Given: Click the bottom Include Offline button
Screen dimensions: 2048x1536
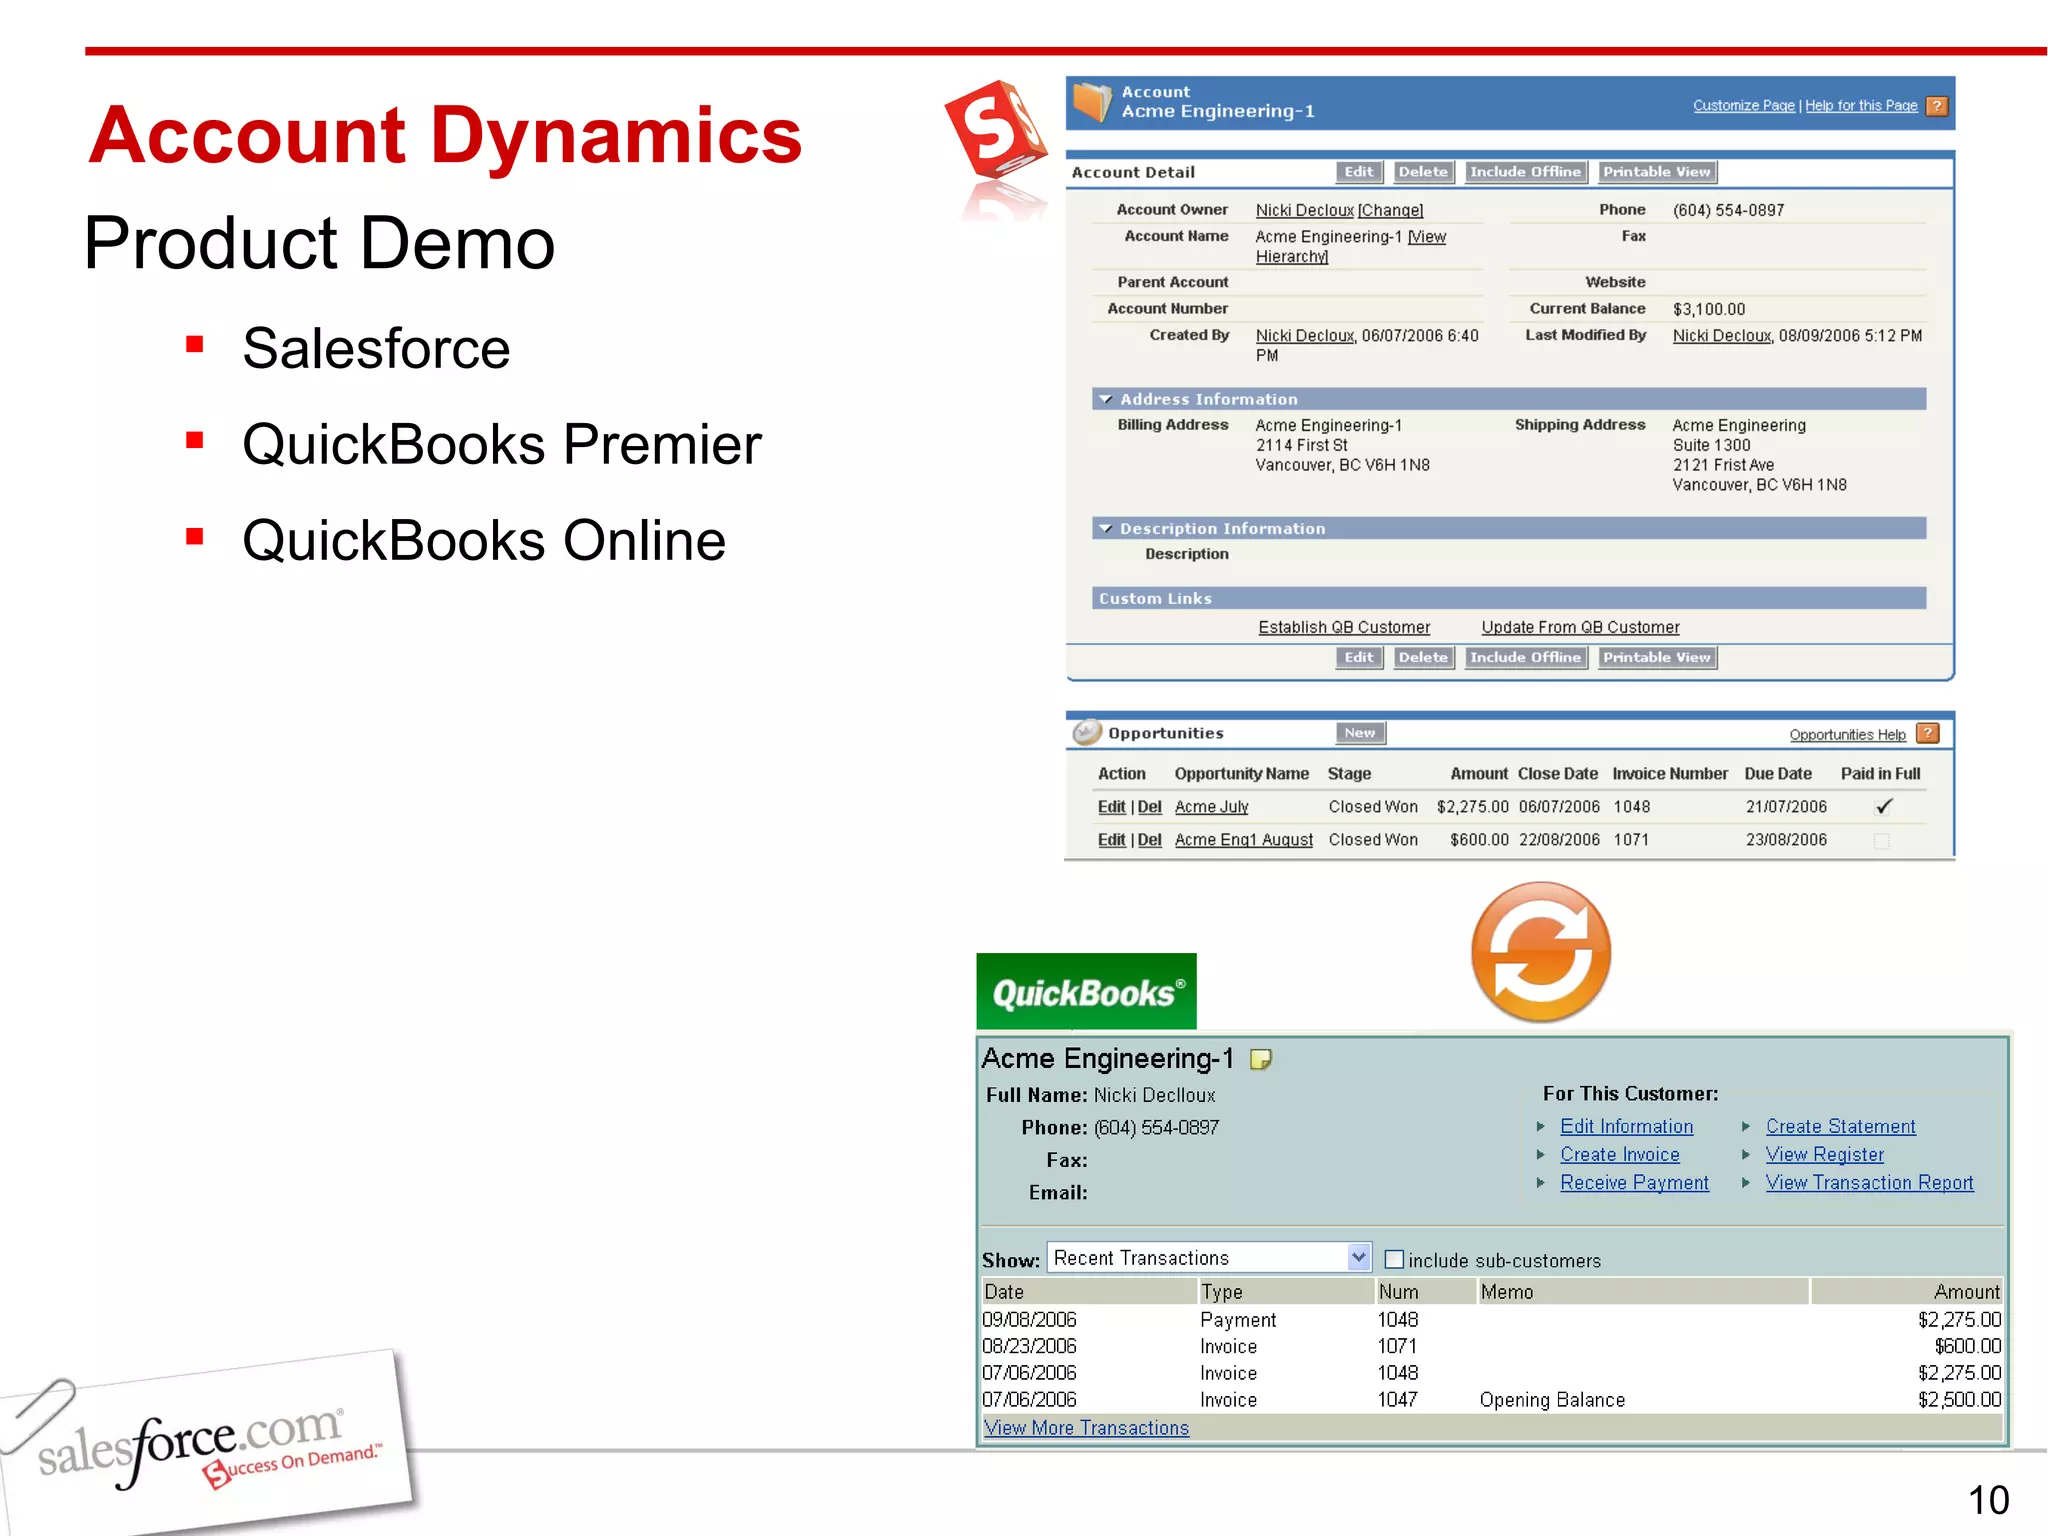Looking at the screenshot, I should 1525,658.
